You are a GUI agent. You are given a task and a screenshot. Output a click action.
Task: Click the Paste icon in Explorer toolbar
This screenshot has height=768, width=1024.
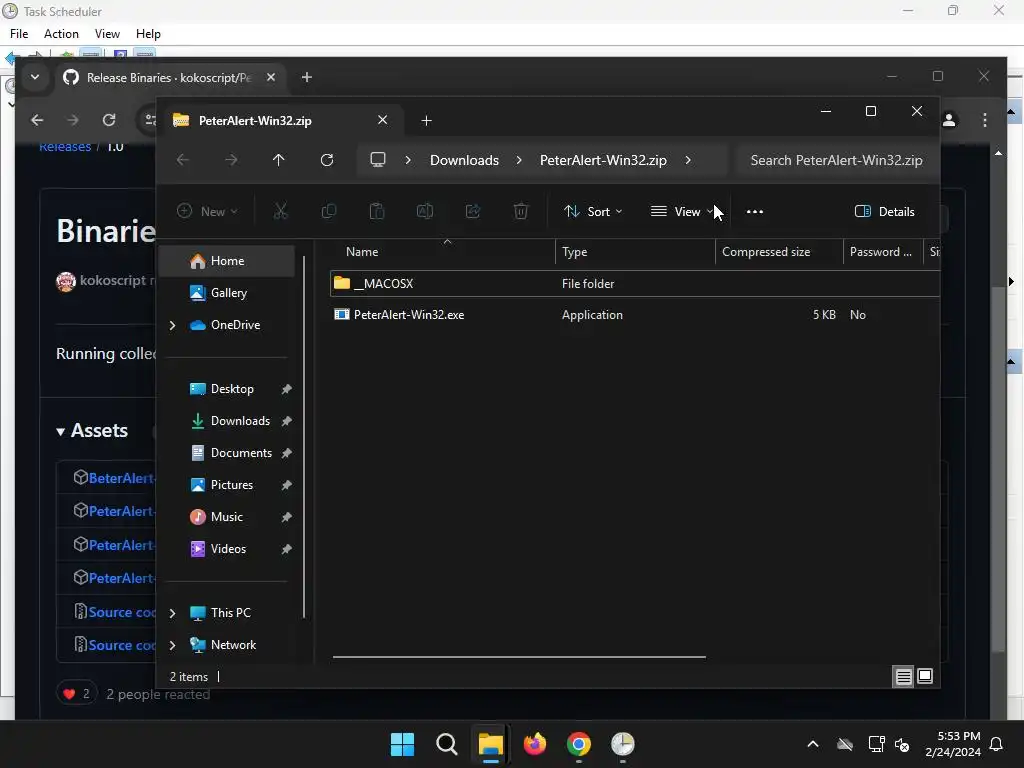pyautogui.click(x=377, y=211)
